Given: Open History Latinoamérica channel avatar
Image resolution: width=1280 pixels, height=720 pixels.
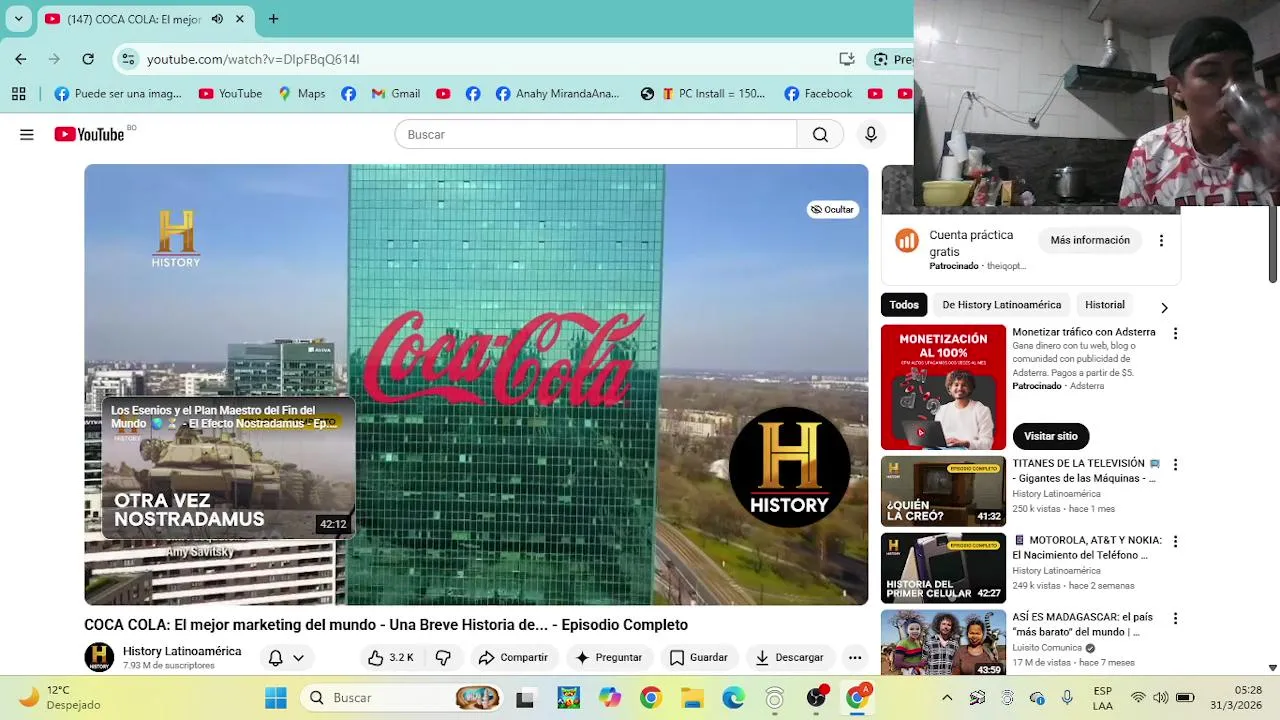Looking at the screenshot, I should [99, 657].
